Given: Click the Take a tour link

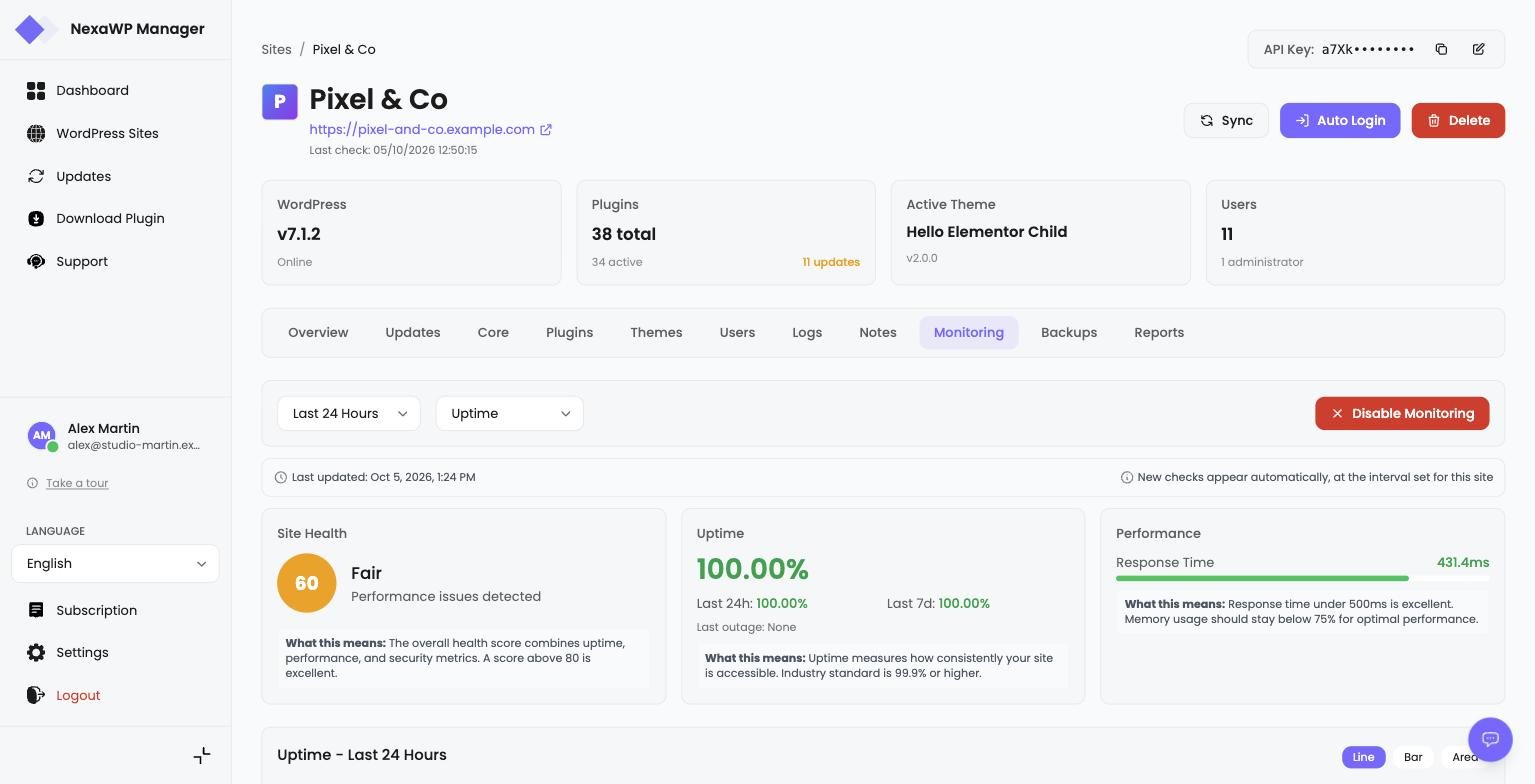Looking at the screenshot, I should click(77, 483).
